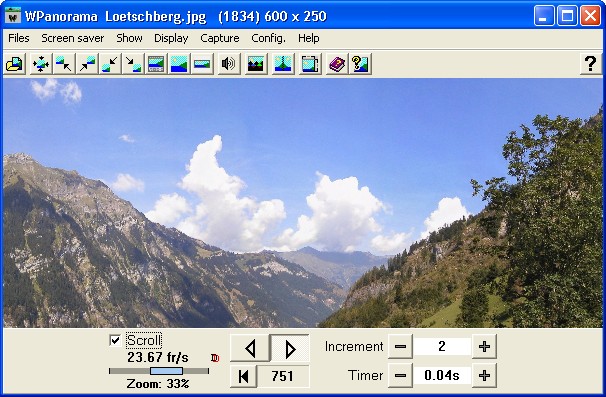
Task: Jump to panorama start with the rewind button
Action: coord(243,376)
